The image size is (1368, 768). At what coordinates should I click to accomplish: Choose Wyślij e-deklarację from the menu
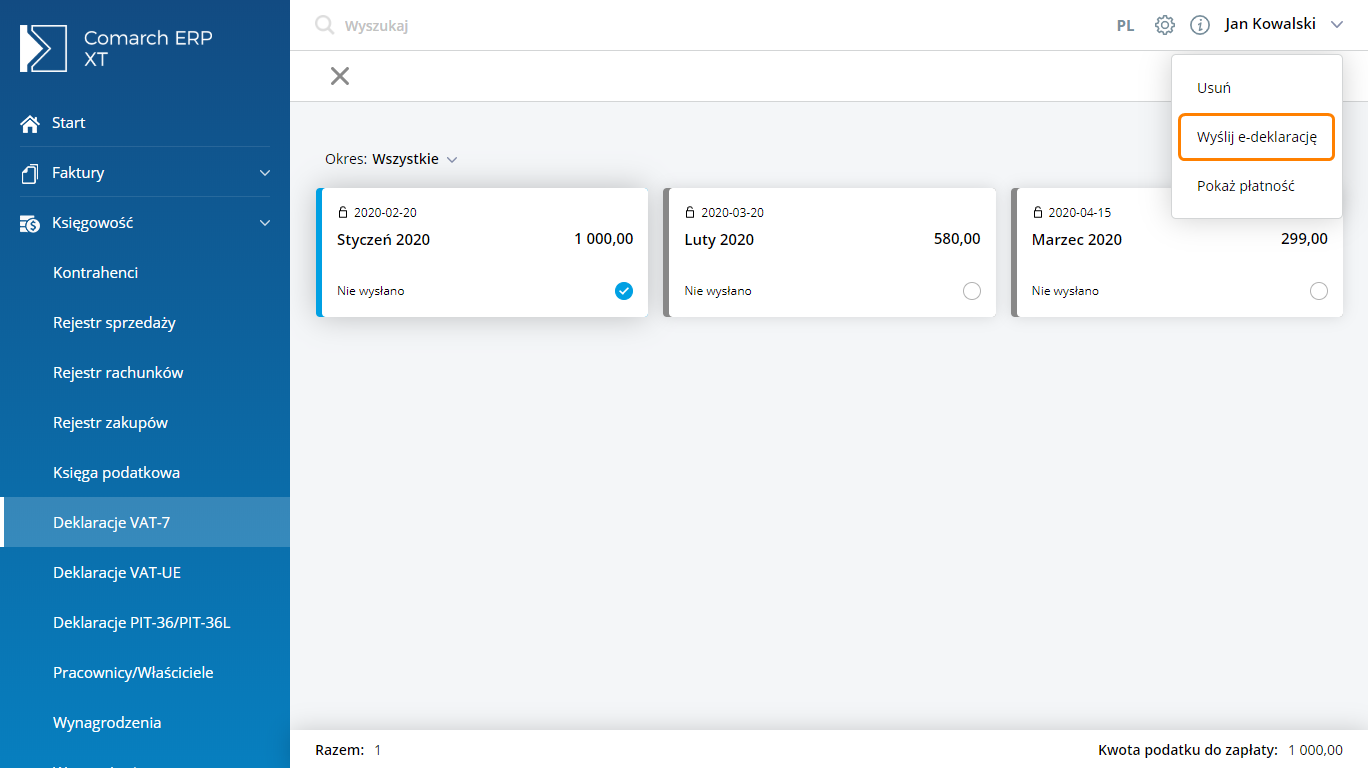tap(1256, 137)
